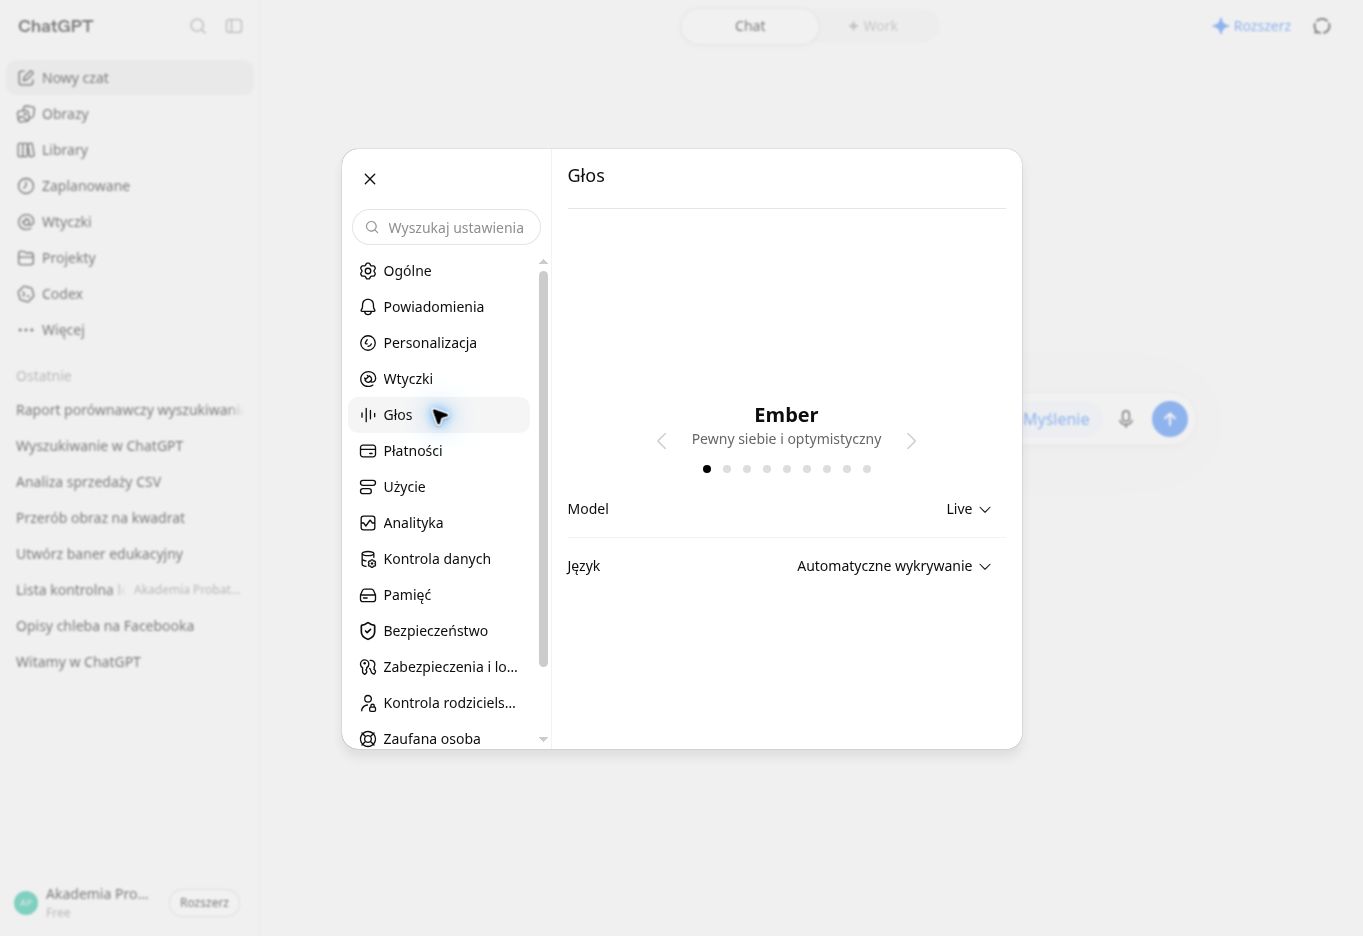Select the second voice carousel dot
This screenshot has width=1363, height=936.
(x=727, y=469)
